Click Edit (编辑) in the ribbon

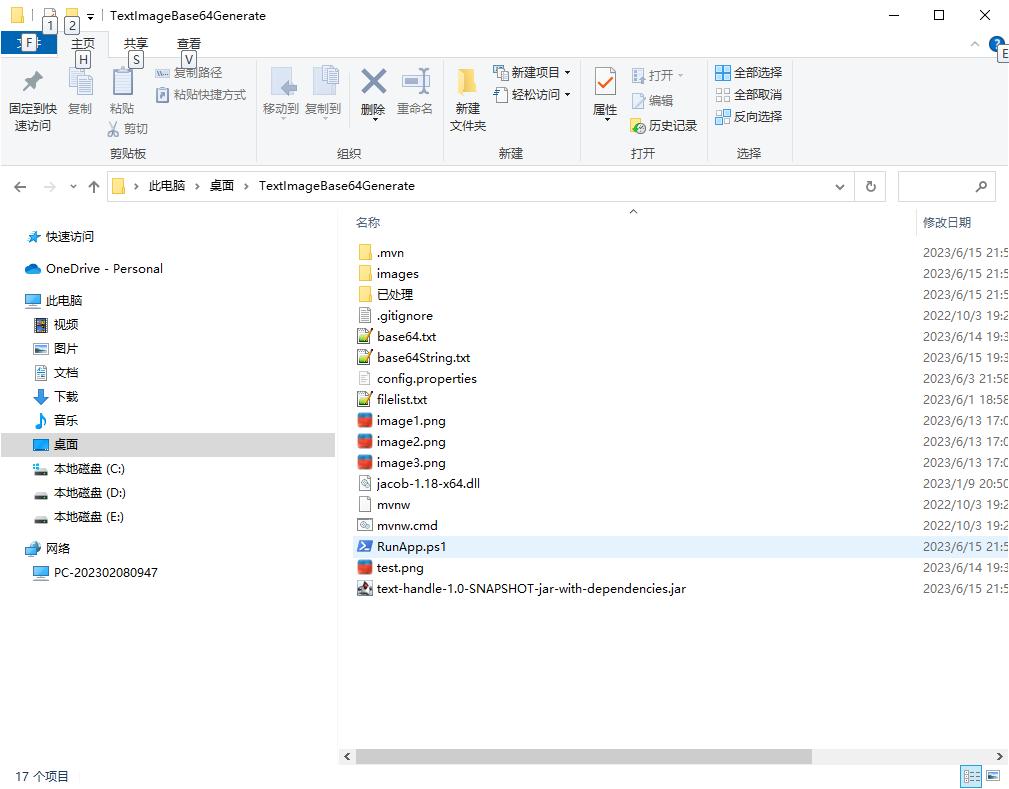tap(652, 100)
